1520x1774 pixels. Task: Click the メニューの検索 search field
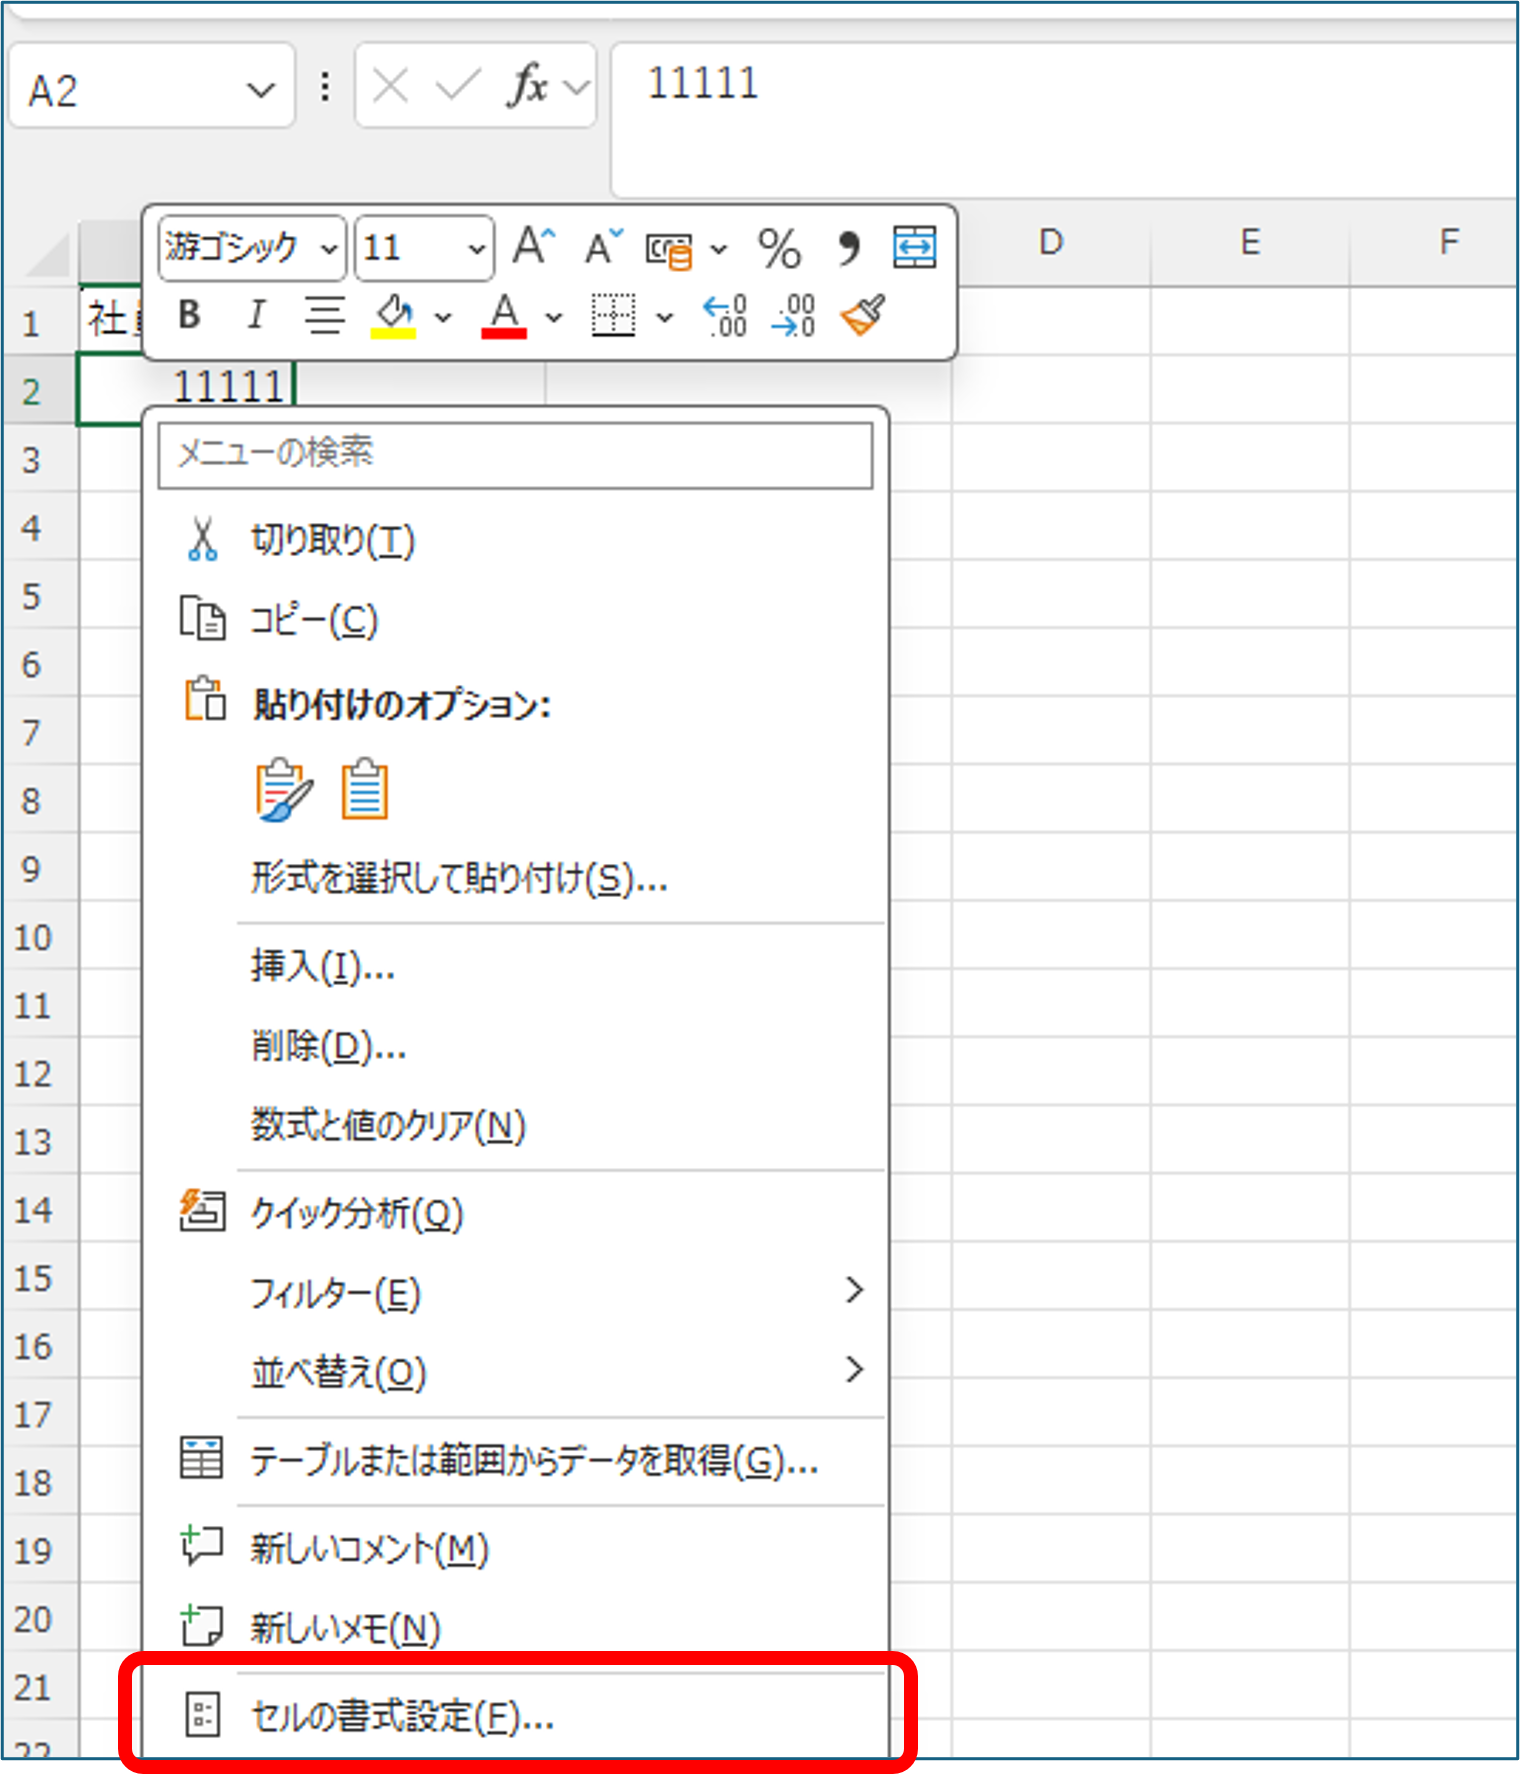coord(515,455)
